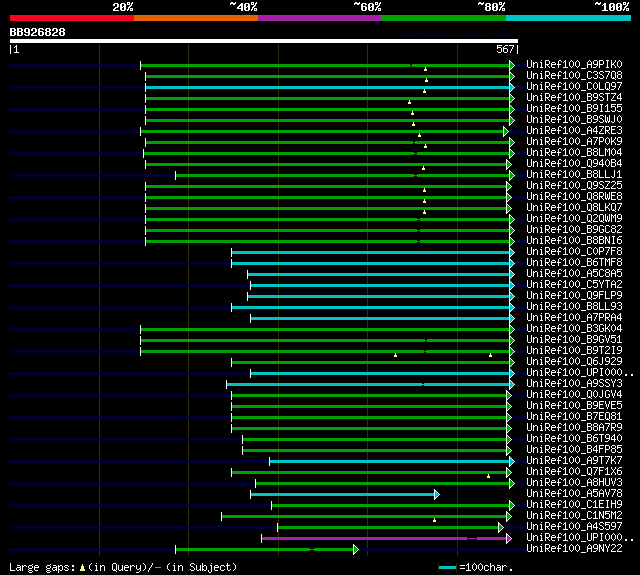
Task: Click the yellow gap marker below the C1N5M2 bar
Action: (434, 520)
